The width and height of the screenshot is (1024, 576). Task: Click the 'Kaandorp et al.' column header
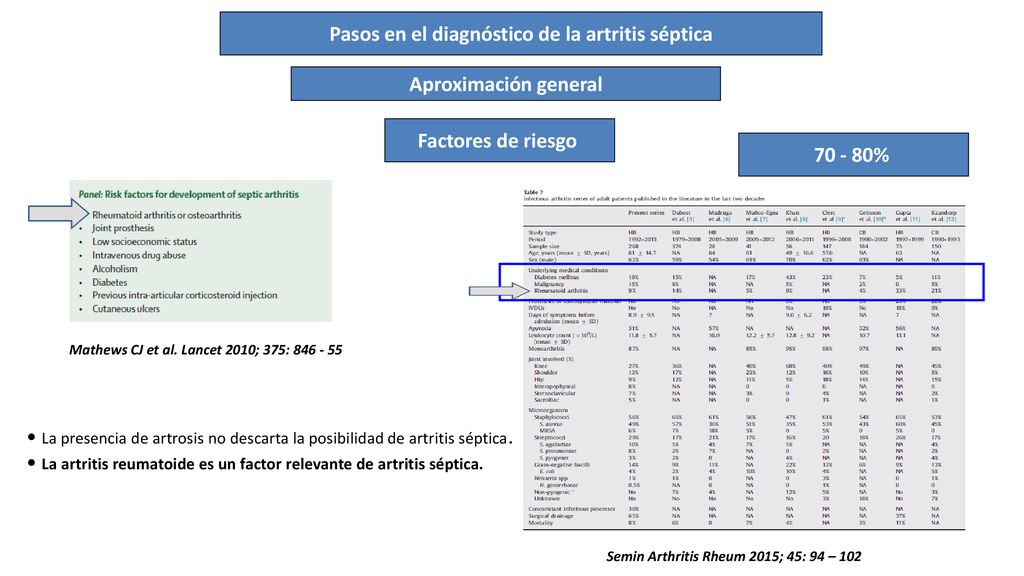[x=944, y=216]
